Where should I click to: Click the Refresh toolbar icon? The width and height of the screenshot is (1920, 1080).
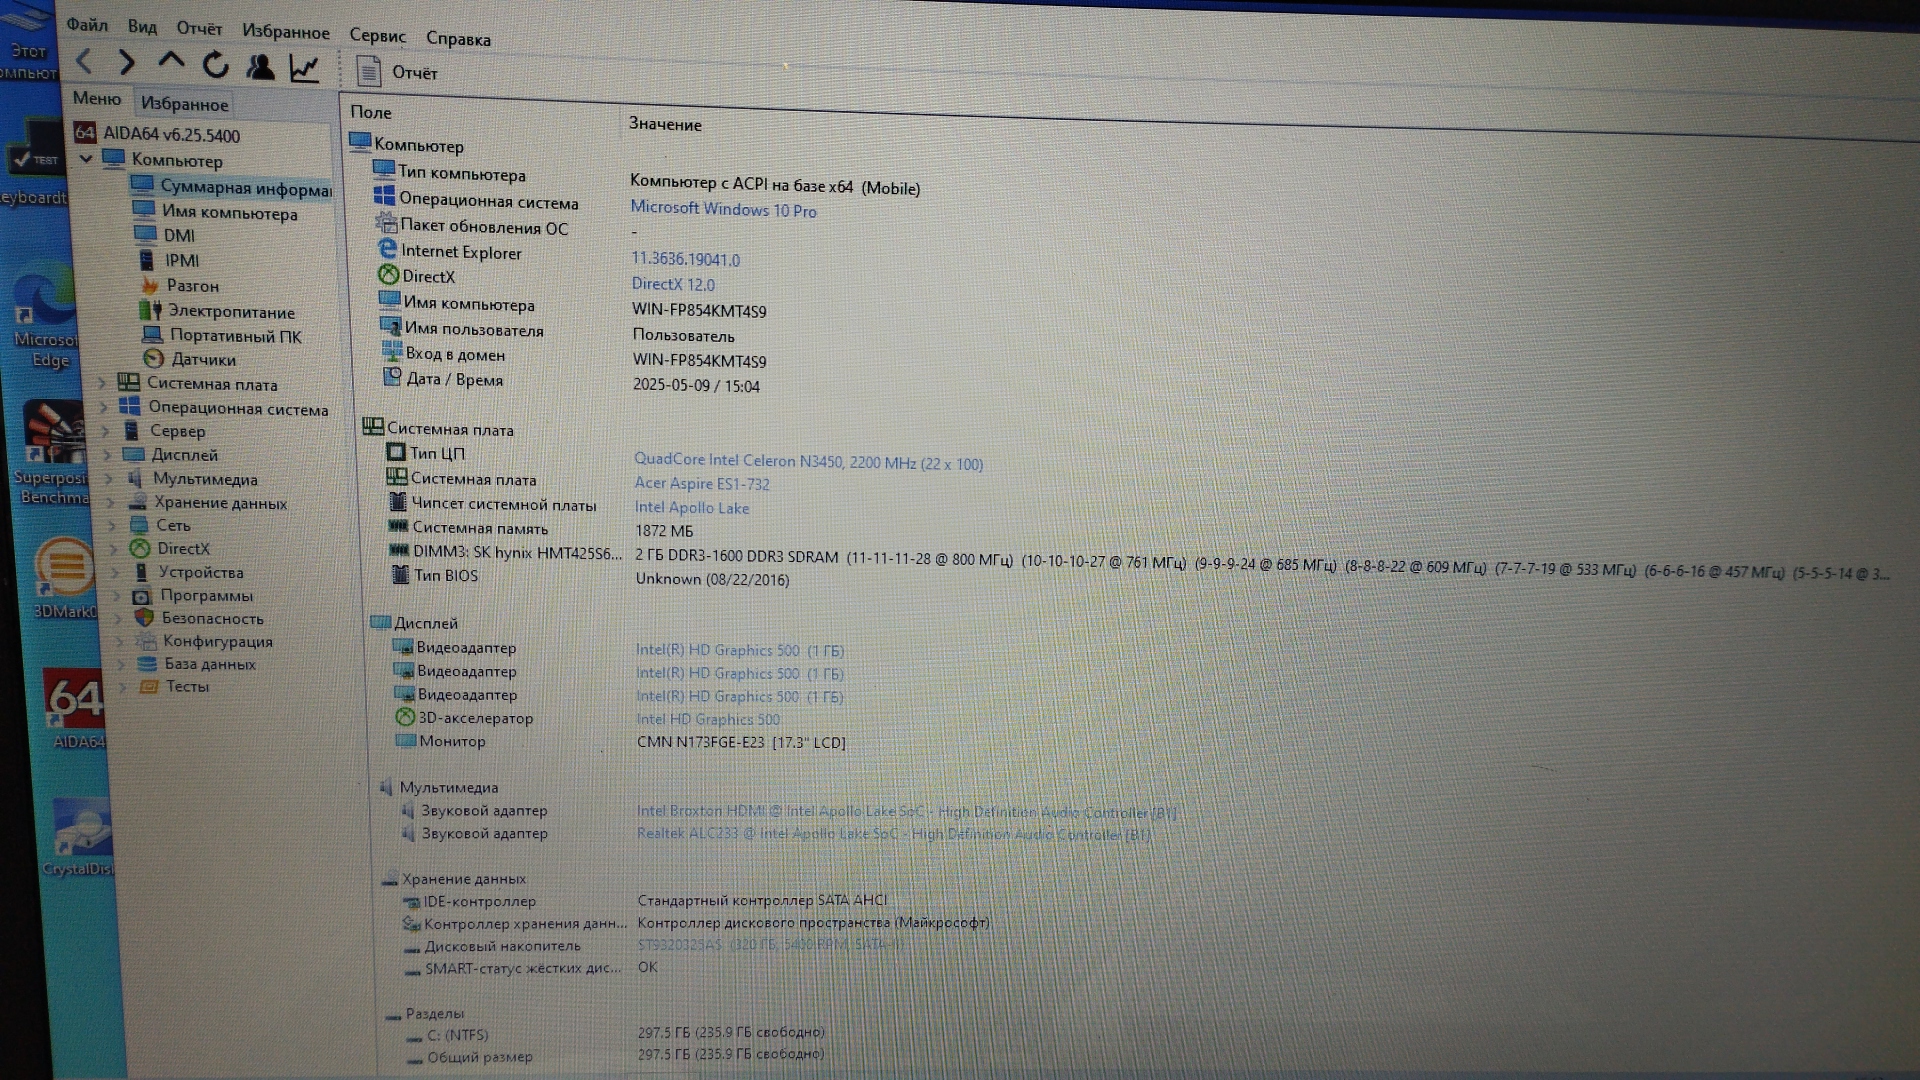[215, 66]
